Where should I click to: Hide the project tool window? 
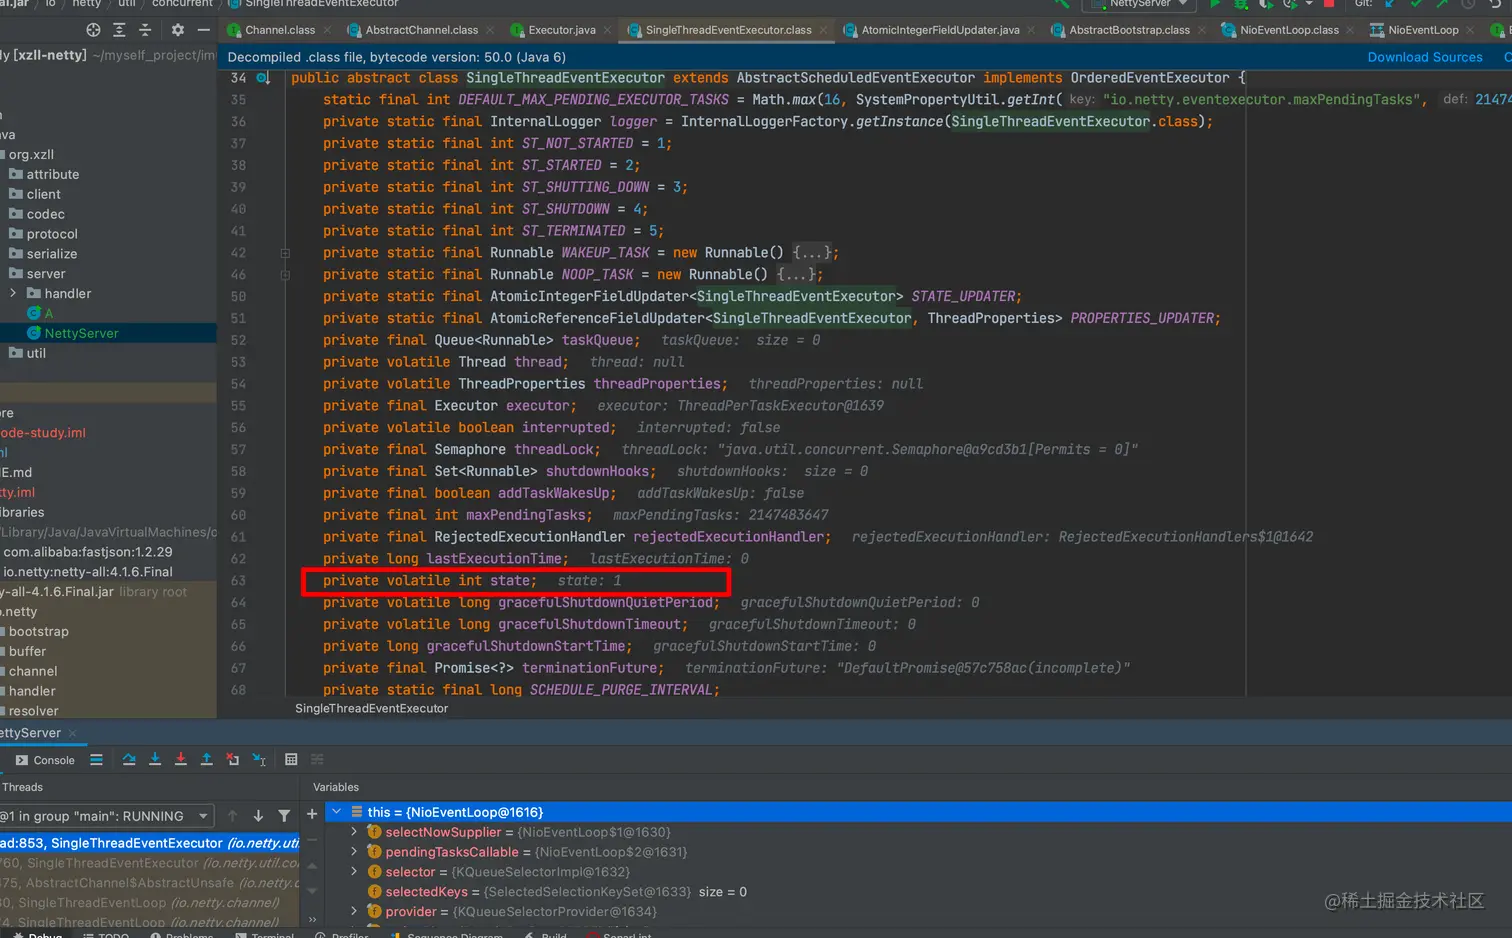203,30
